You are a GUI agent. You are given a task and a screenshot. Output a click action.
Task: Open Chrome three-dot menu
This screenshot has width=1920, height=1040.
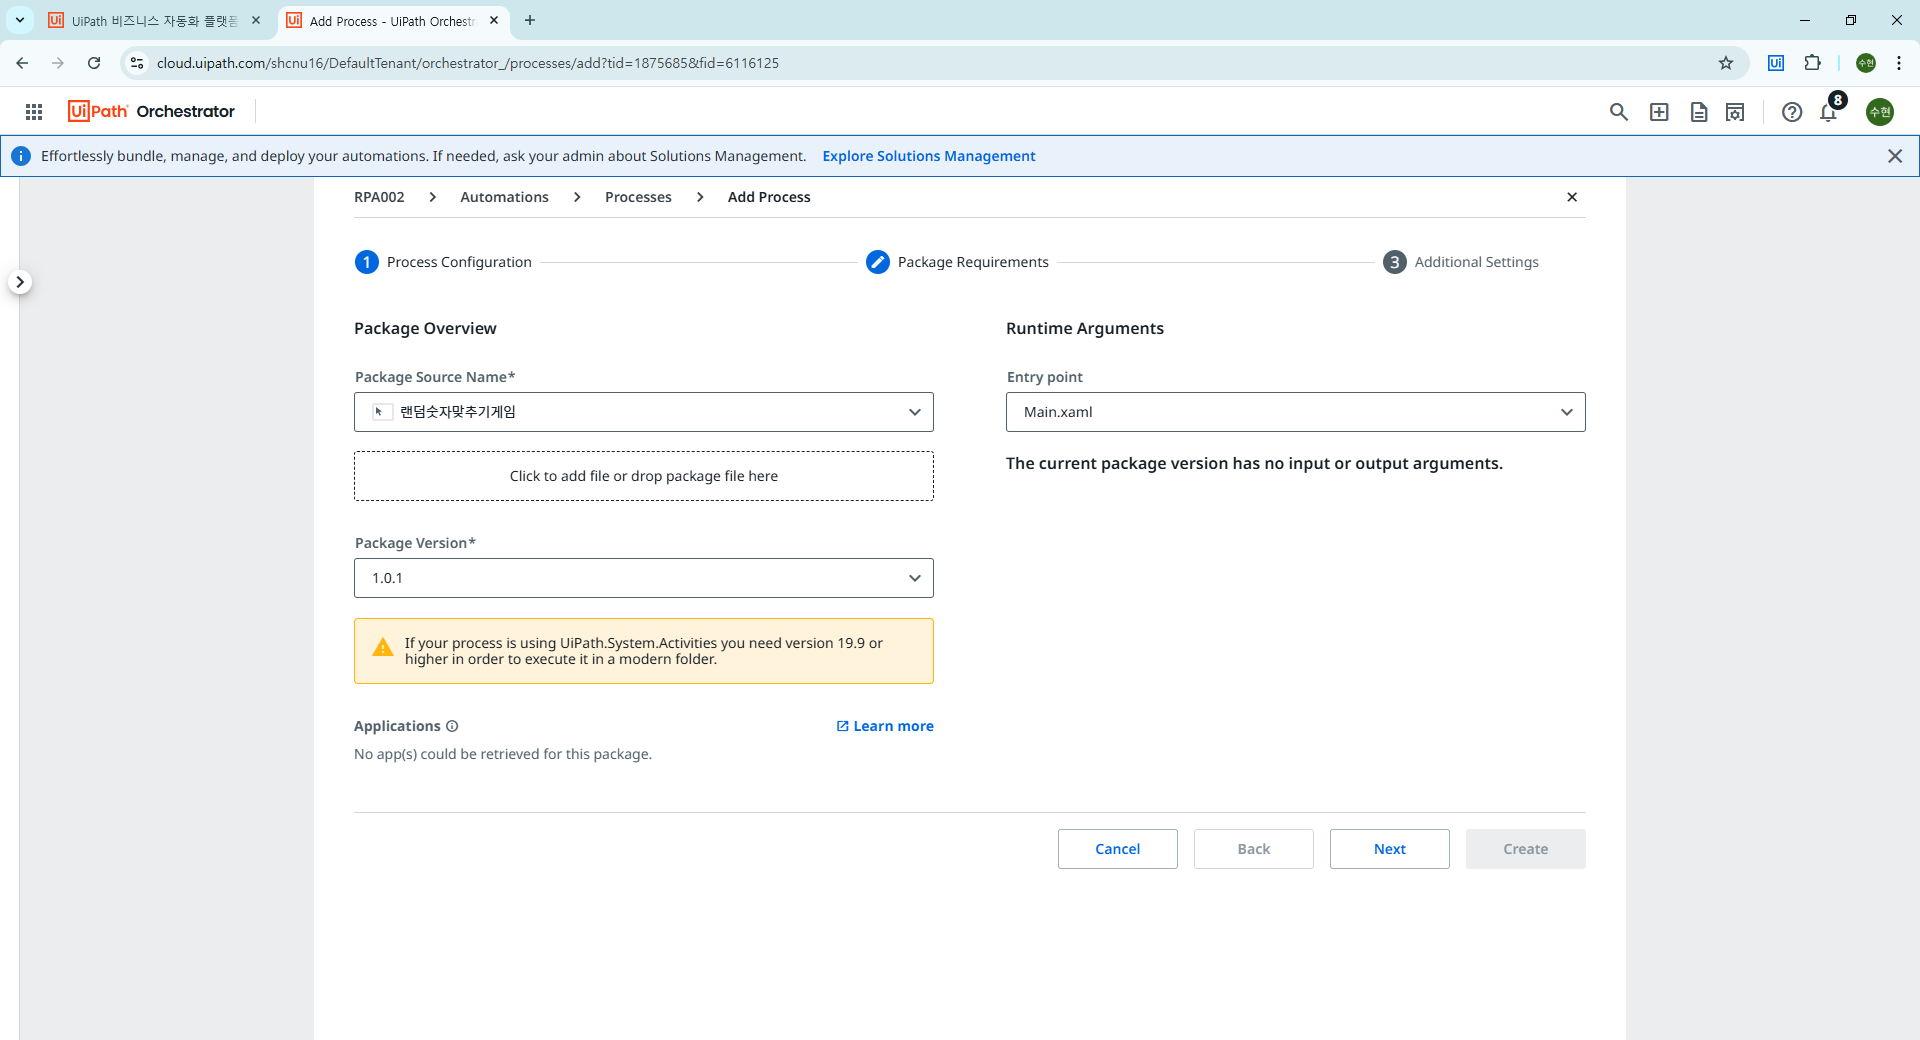1899,63
